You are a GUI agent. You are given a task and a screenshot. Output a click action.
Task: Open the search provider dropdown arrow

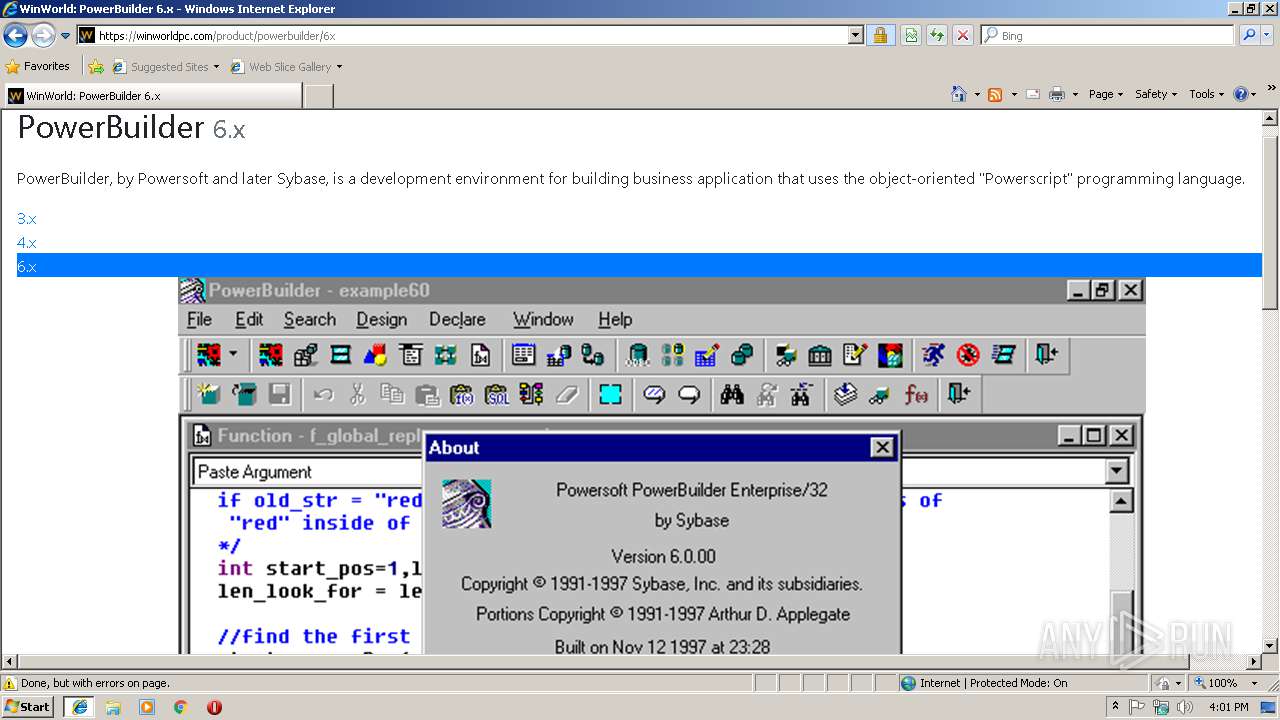click(1268, 35)
